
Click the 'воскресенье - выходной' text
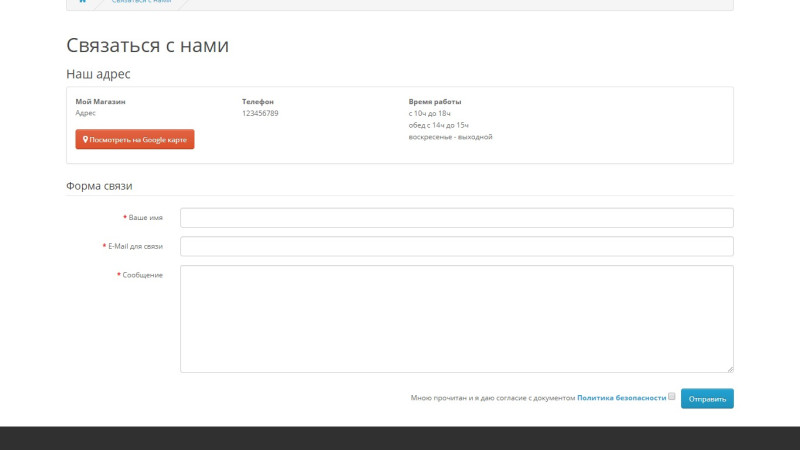click(x=451, y=137)
